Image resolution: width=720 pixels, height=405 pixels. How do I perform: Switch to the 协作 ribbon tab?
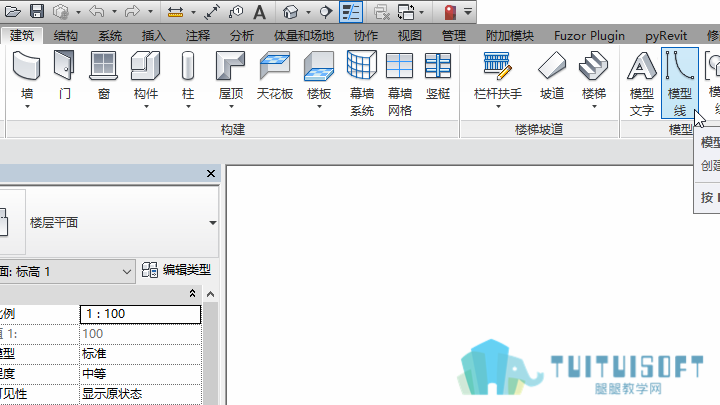tap(366, 36)
